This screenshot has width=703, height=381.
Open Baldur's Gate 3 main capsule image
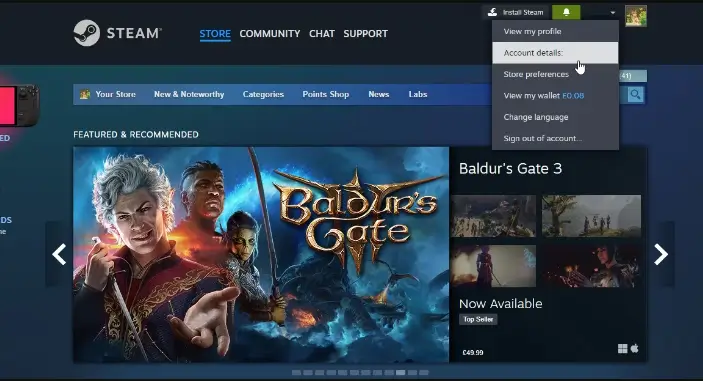point(261,255)
